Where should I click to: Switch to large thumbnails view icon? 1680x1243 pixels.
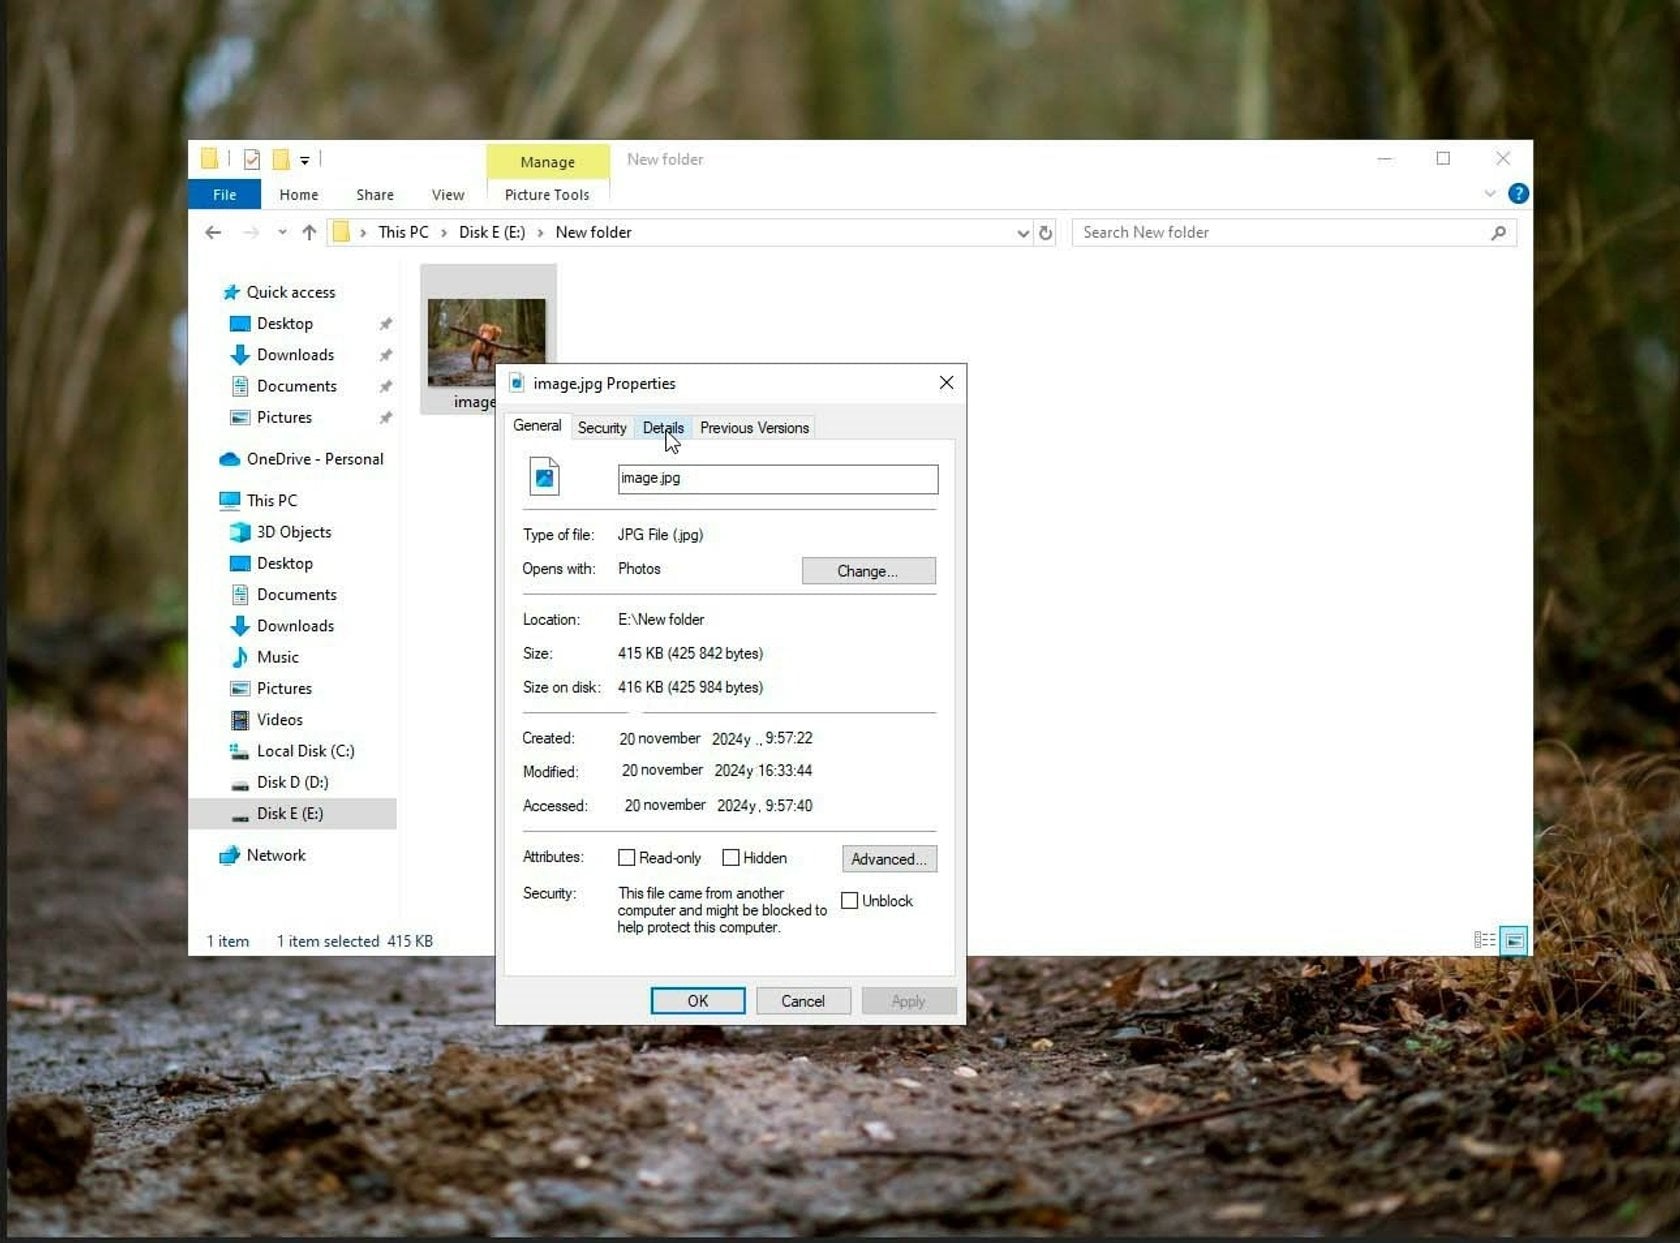(x=1515, y=940)
